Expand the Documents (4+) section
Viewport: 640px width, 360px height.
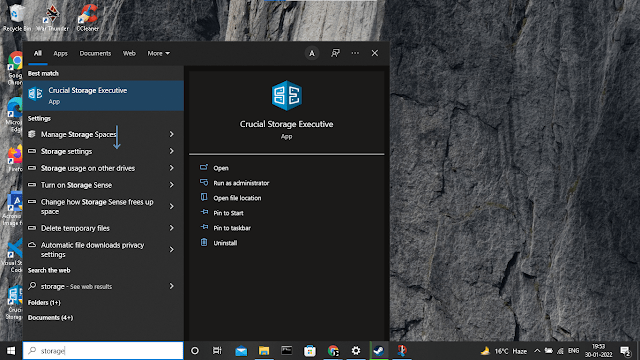[x=50, y=318]
